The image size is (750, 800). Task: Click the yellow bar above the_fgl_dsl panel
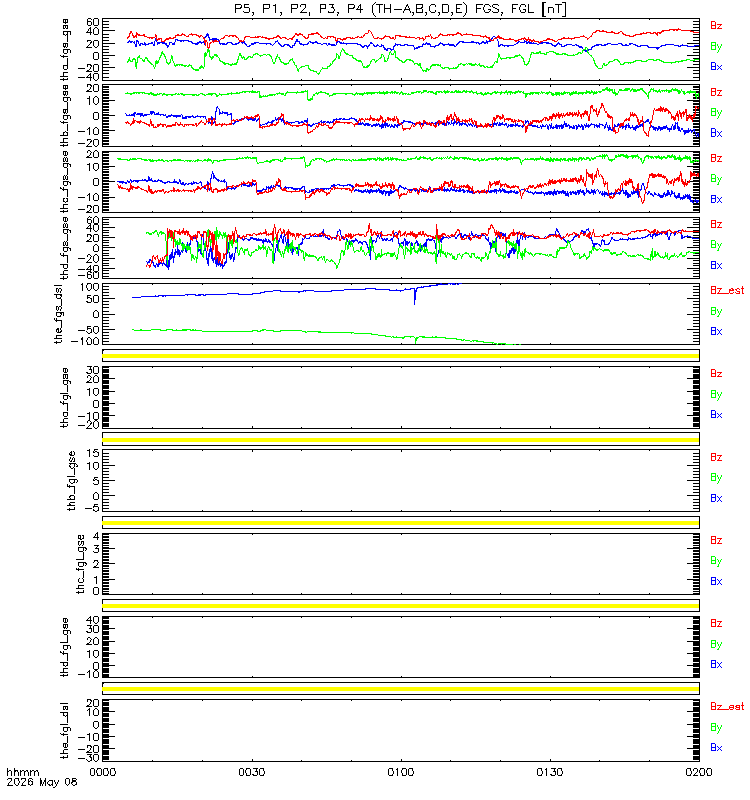tap(401, 689)
